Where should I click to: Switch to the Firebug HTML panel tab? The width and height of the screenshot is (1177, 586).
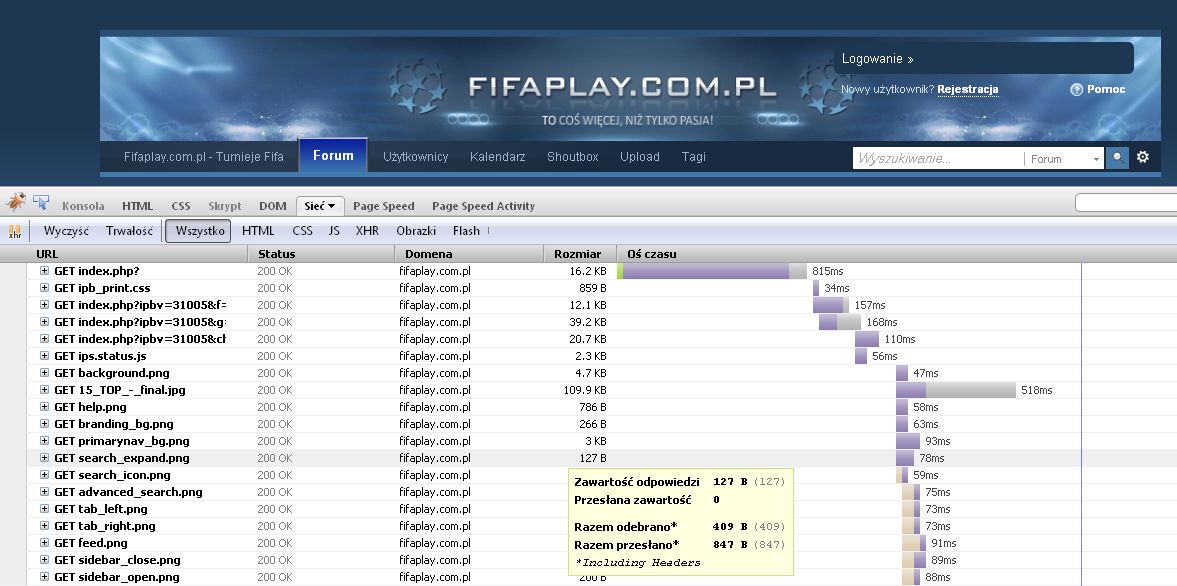coord(137,206)
